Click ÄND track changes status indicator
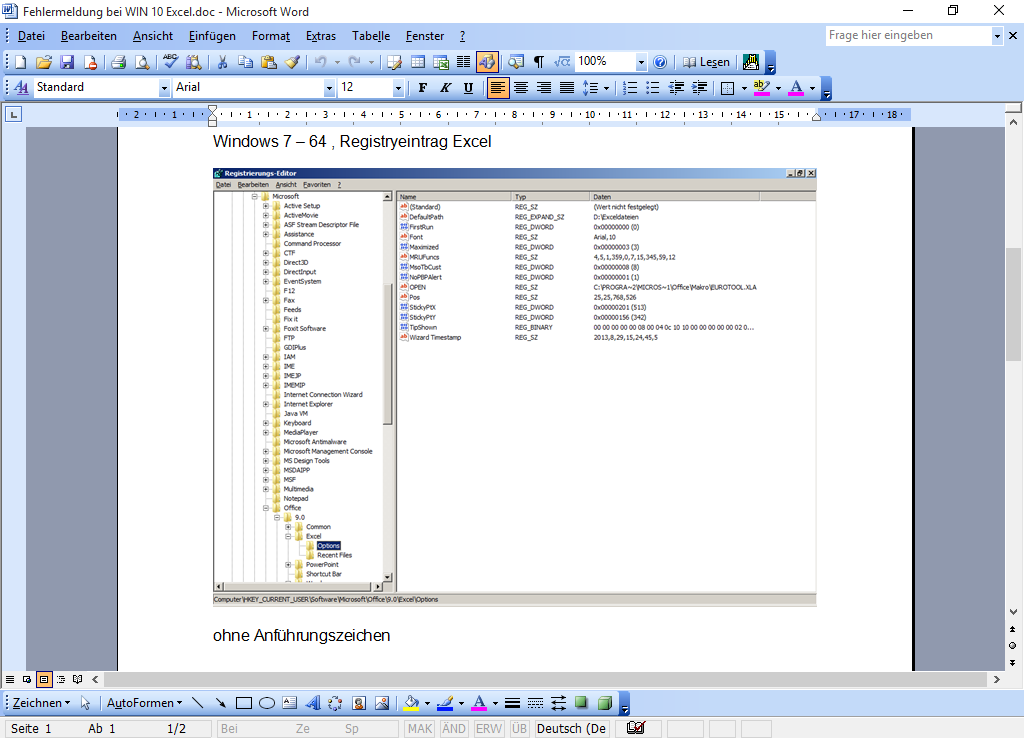The height and width of the screenshot is (738, 1024). pyautogui.click(x=454, y=728)
